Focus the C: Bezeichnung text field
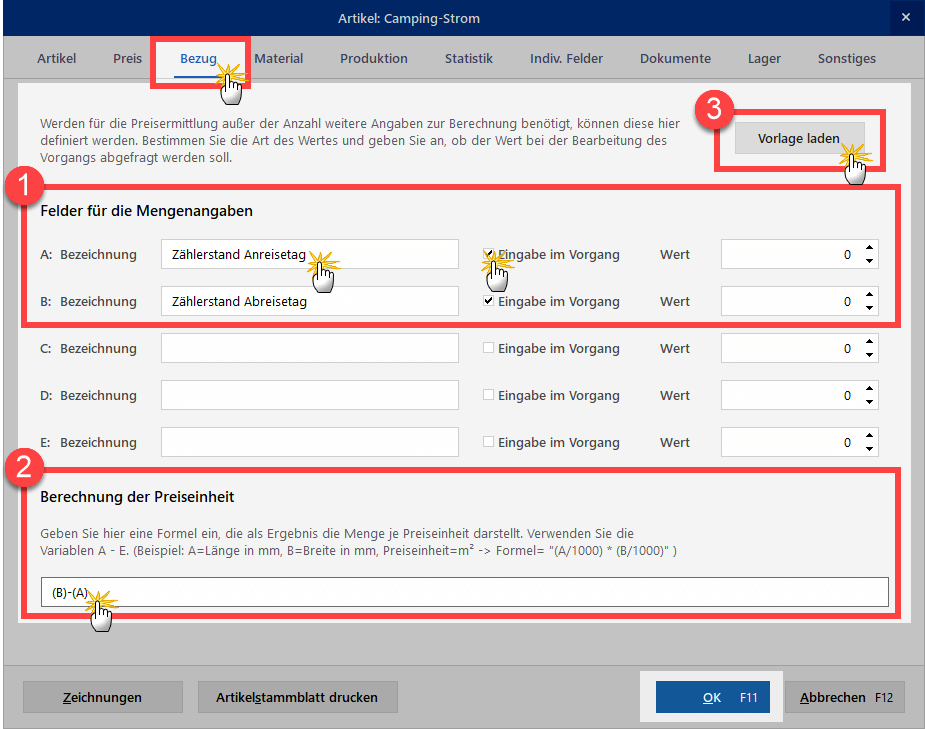Image resolution: width=925 pixels, height=729 pixels. point(309,348)
